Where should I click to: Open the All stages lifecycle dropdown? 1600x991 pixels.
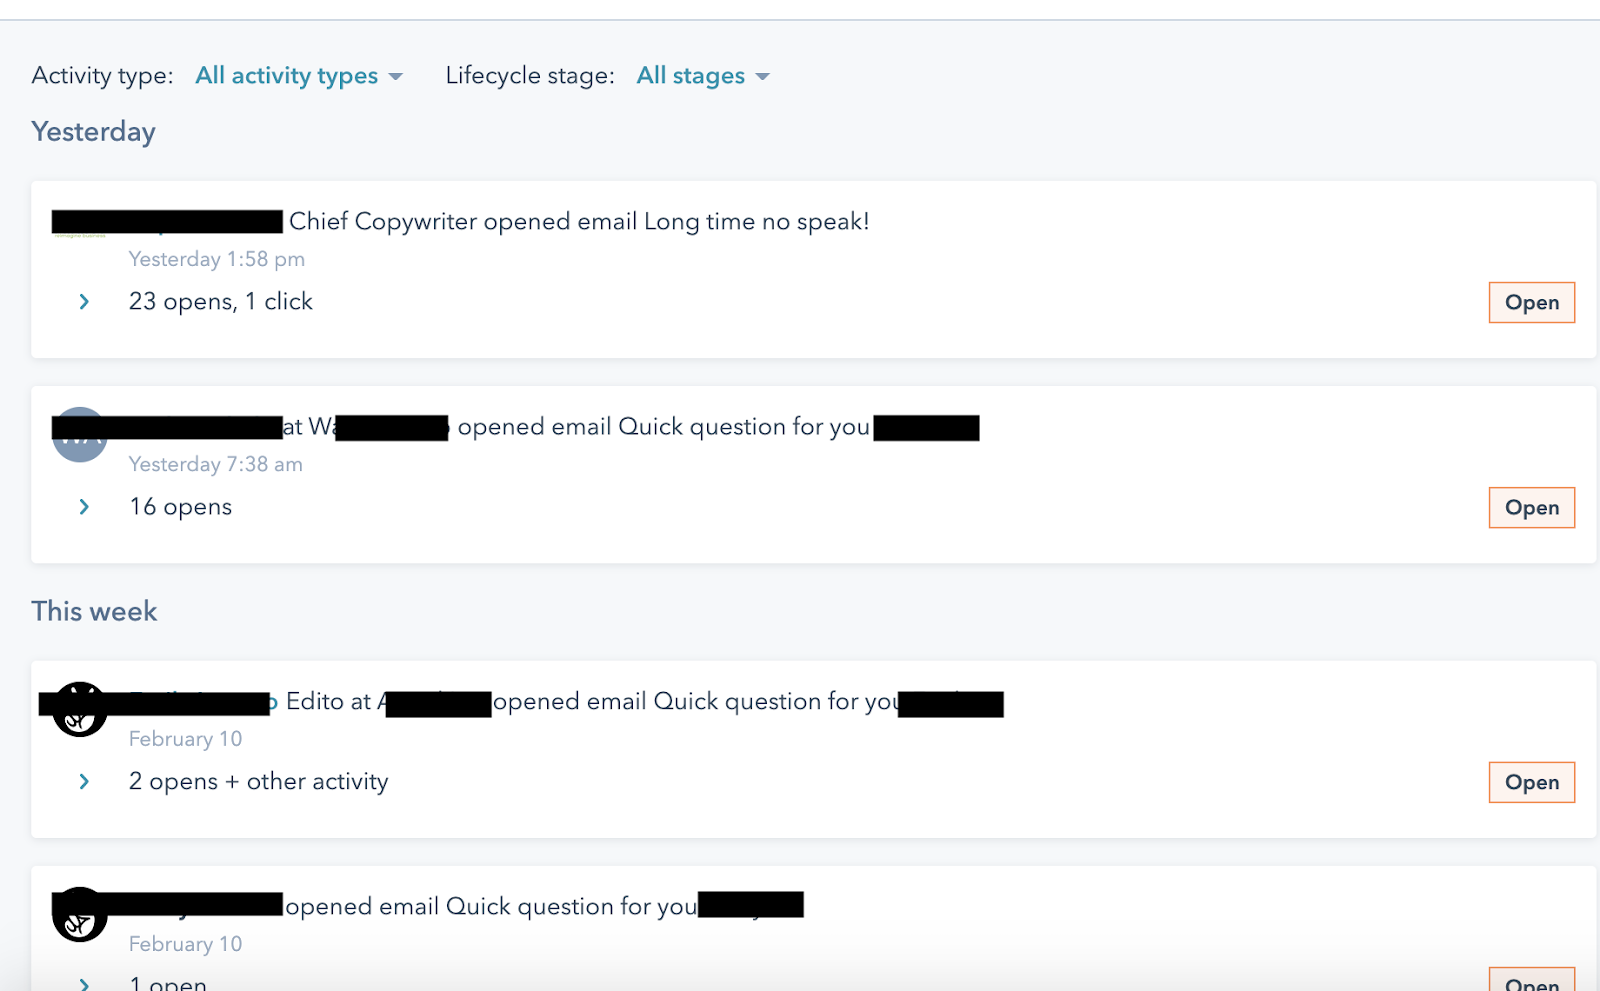(702, 76)
